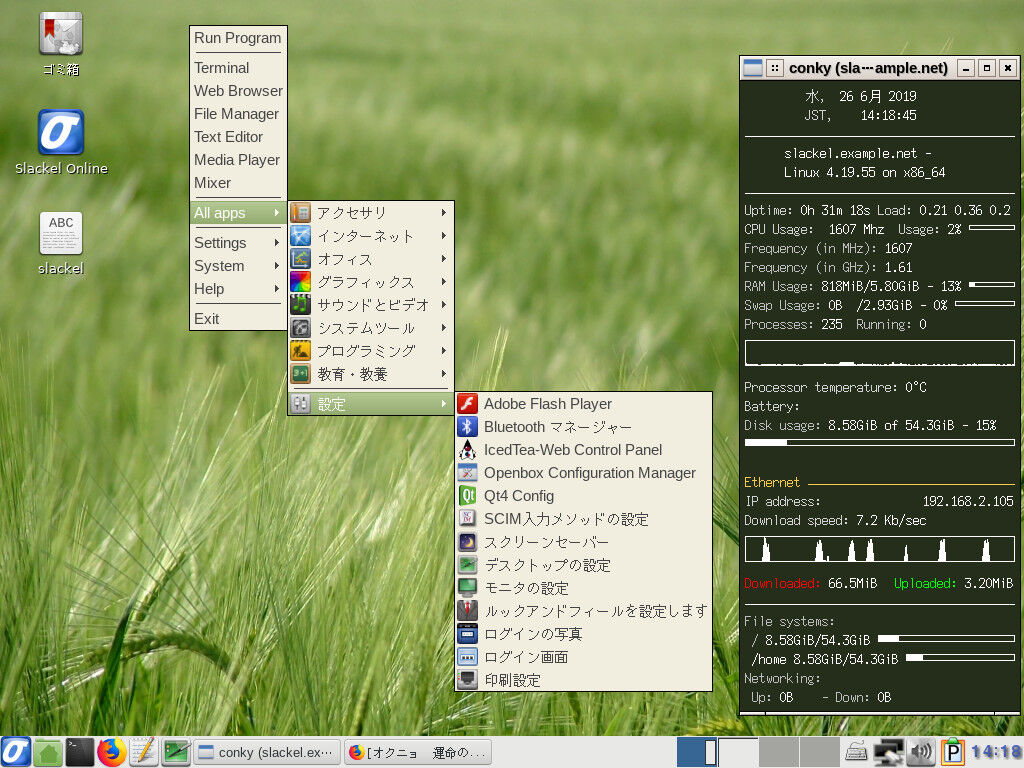1024x768 pixels.
Task: Select Run Program from the menu
Action: coord(237,38)
